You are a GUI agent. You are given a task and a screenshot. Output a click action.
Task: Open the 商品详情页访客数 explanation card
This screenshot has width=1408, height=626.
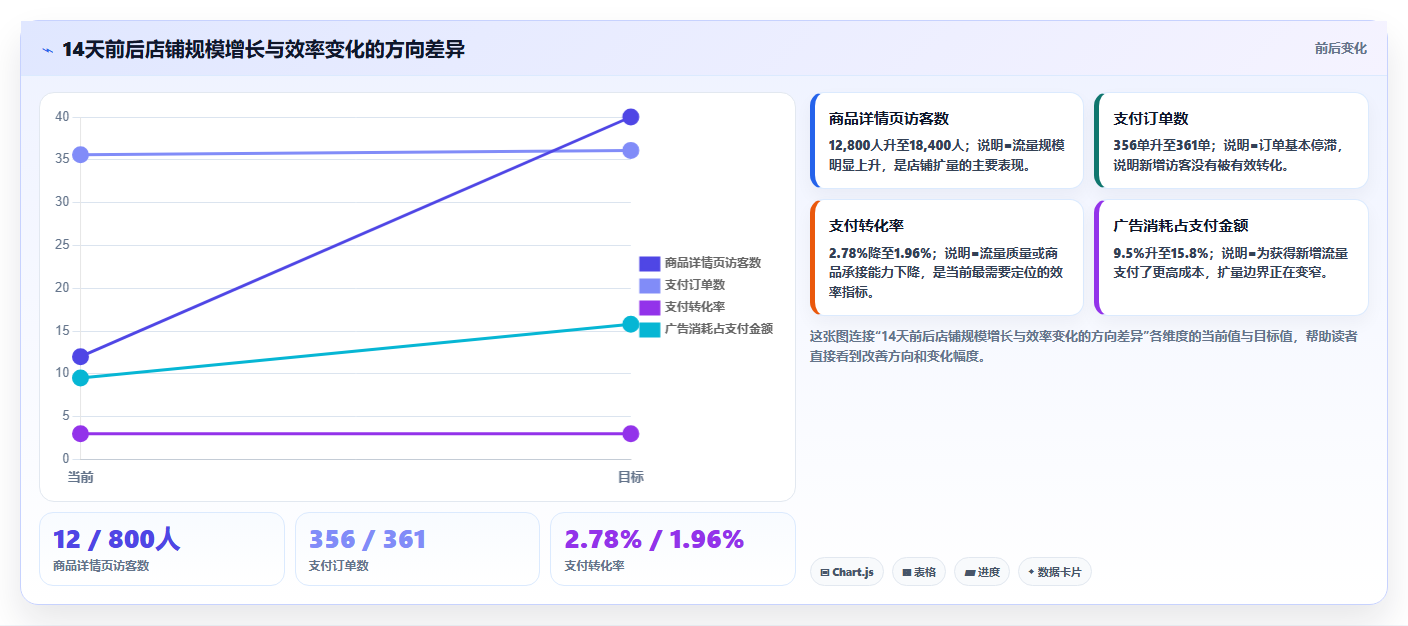pyautogui.click(x=947, y=141)
